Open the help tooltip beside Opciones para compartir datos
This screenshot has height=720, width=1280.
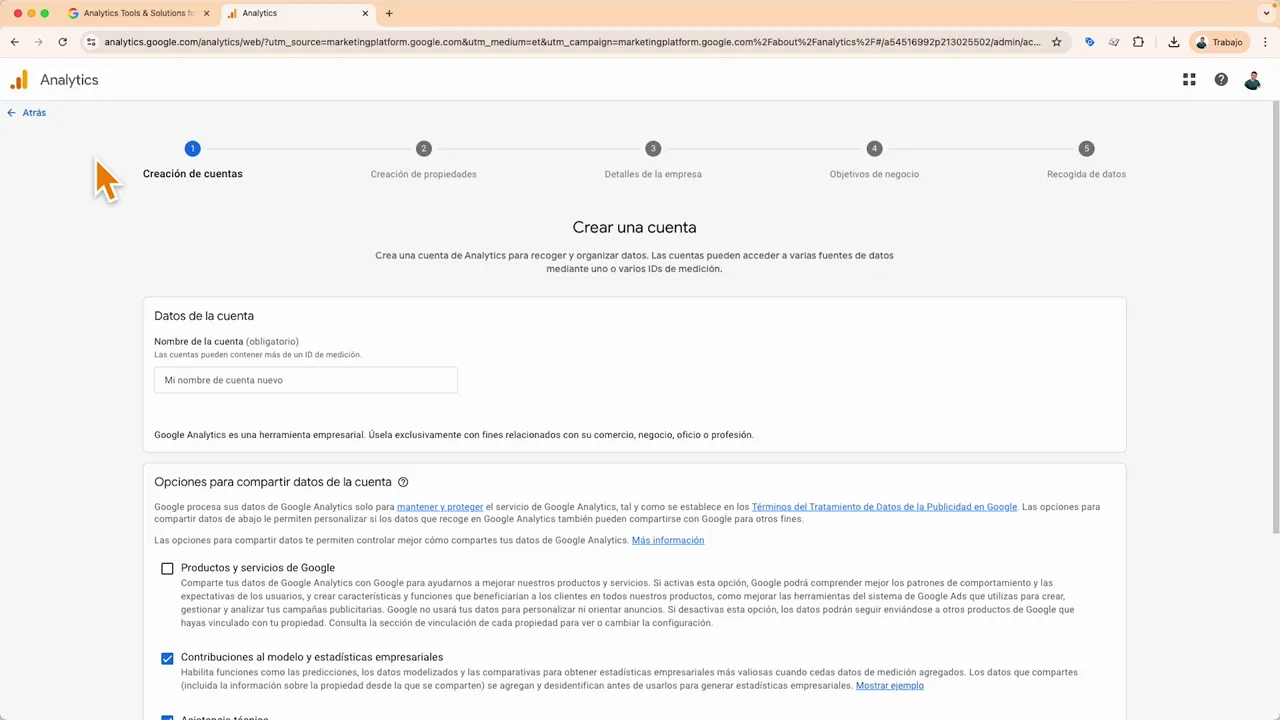[x=403, y=482]
